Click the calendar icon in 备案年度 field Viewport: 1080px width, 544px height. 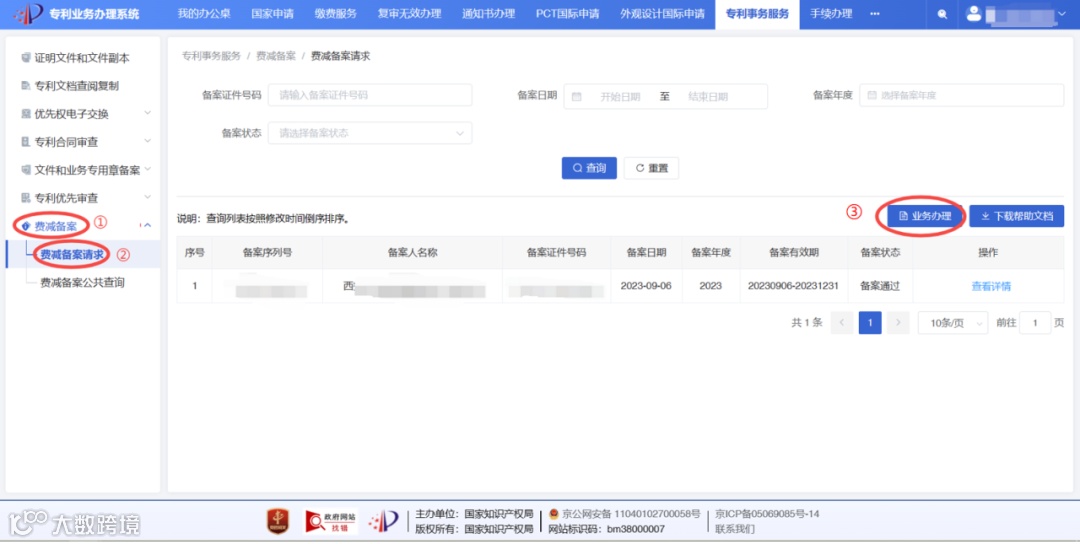[x=872, y=96]
